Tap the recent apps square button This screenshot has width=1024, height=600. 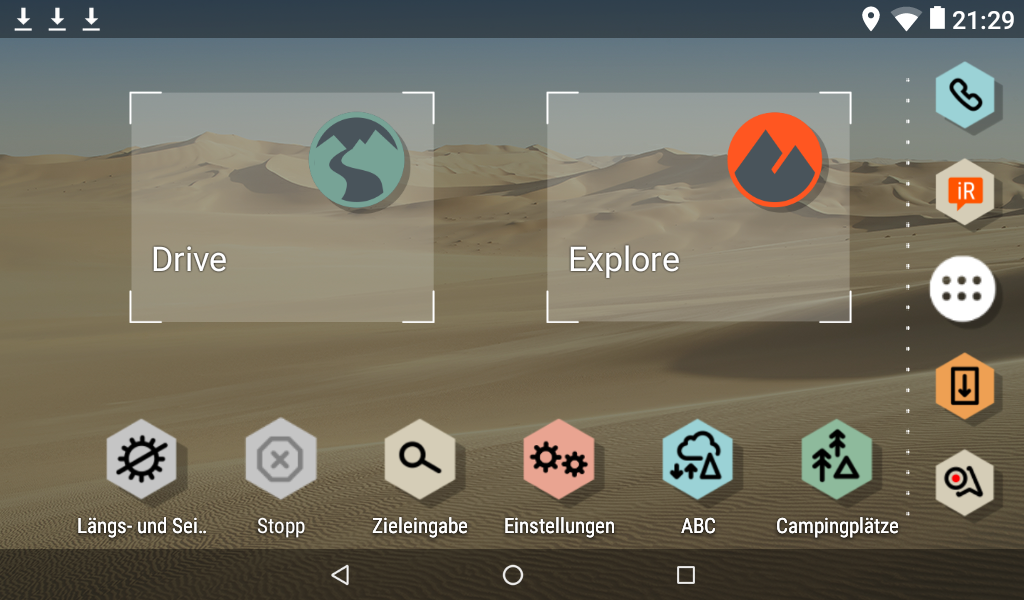pyautogui.click(x=686, y=575)
